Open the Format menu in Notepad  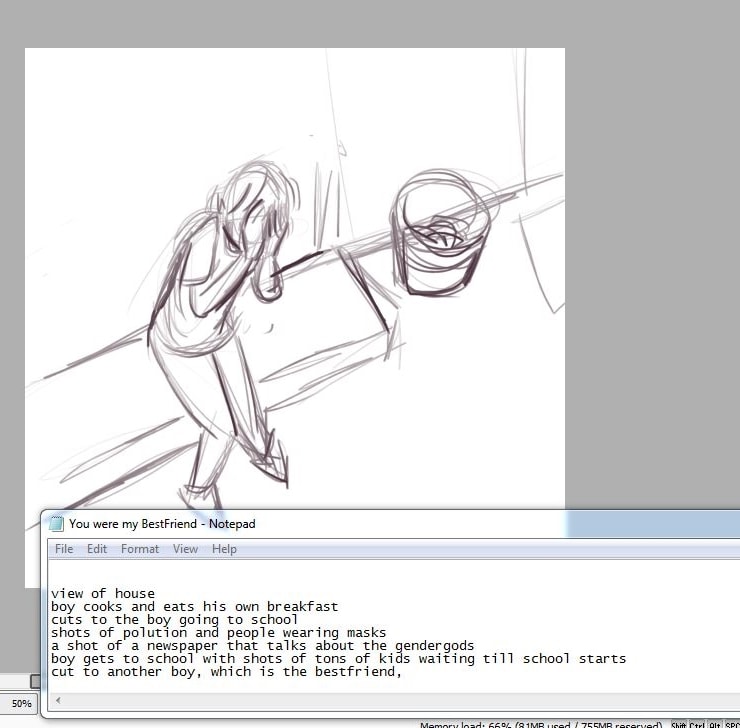[140, 549]
